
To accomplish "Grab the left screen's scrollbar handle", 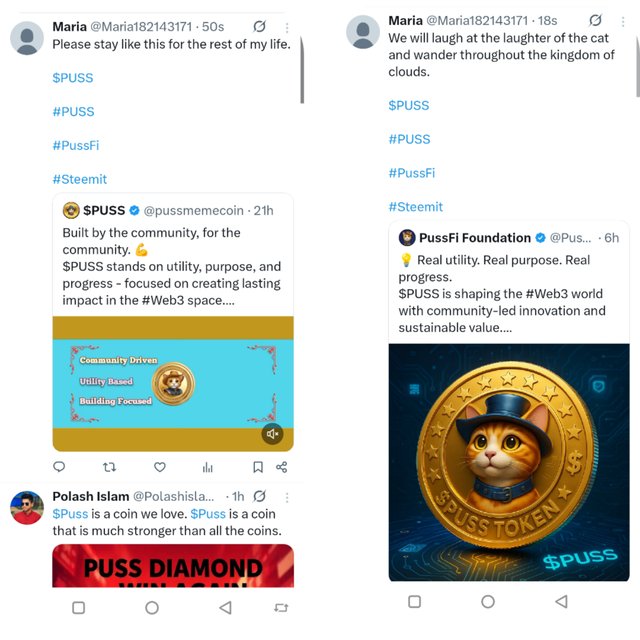I will coord(302,69).
